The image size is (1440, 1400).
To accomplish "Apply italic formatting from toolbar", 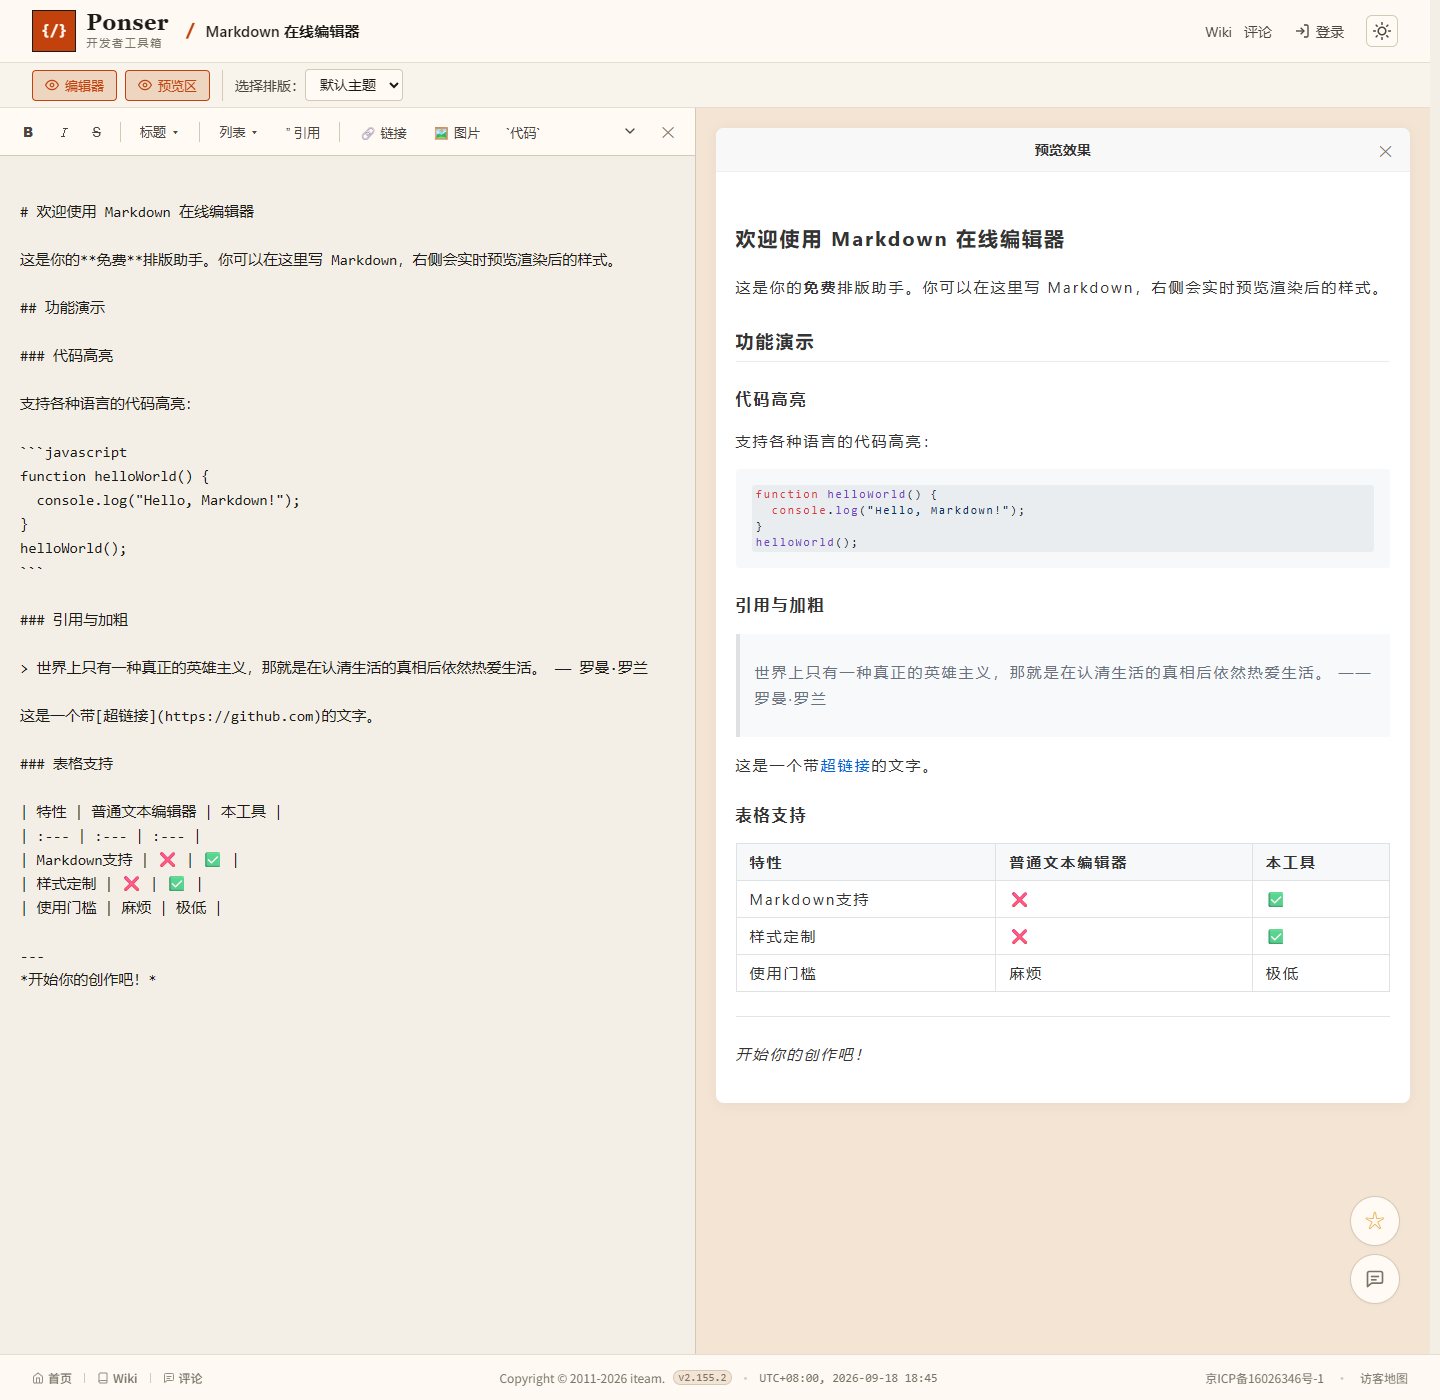I will point(63,132).
